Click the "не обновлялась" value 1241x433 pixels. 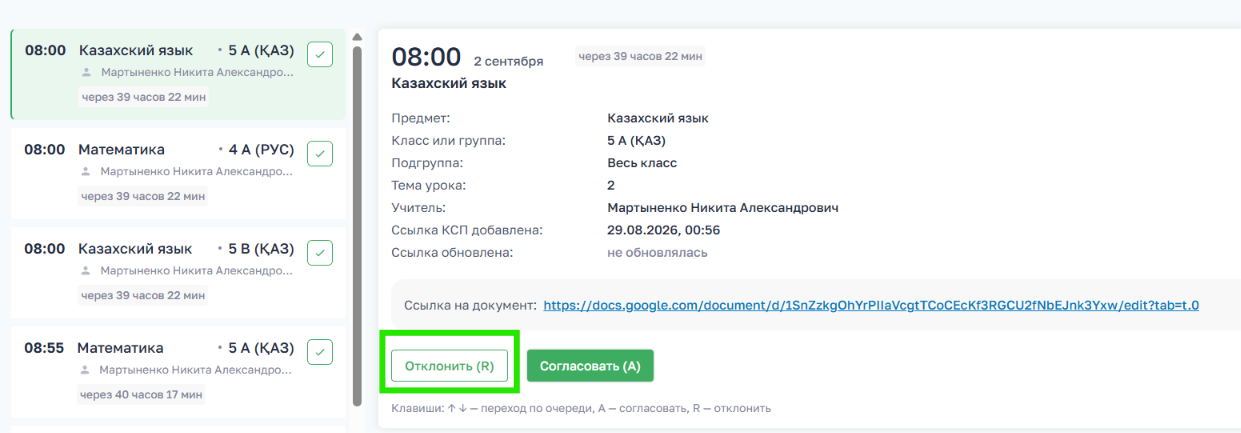coord(657,252)
